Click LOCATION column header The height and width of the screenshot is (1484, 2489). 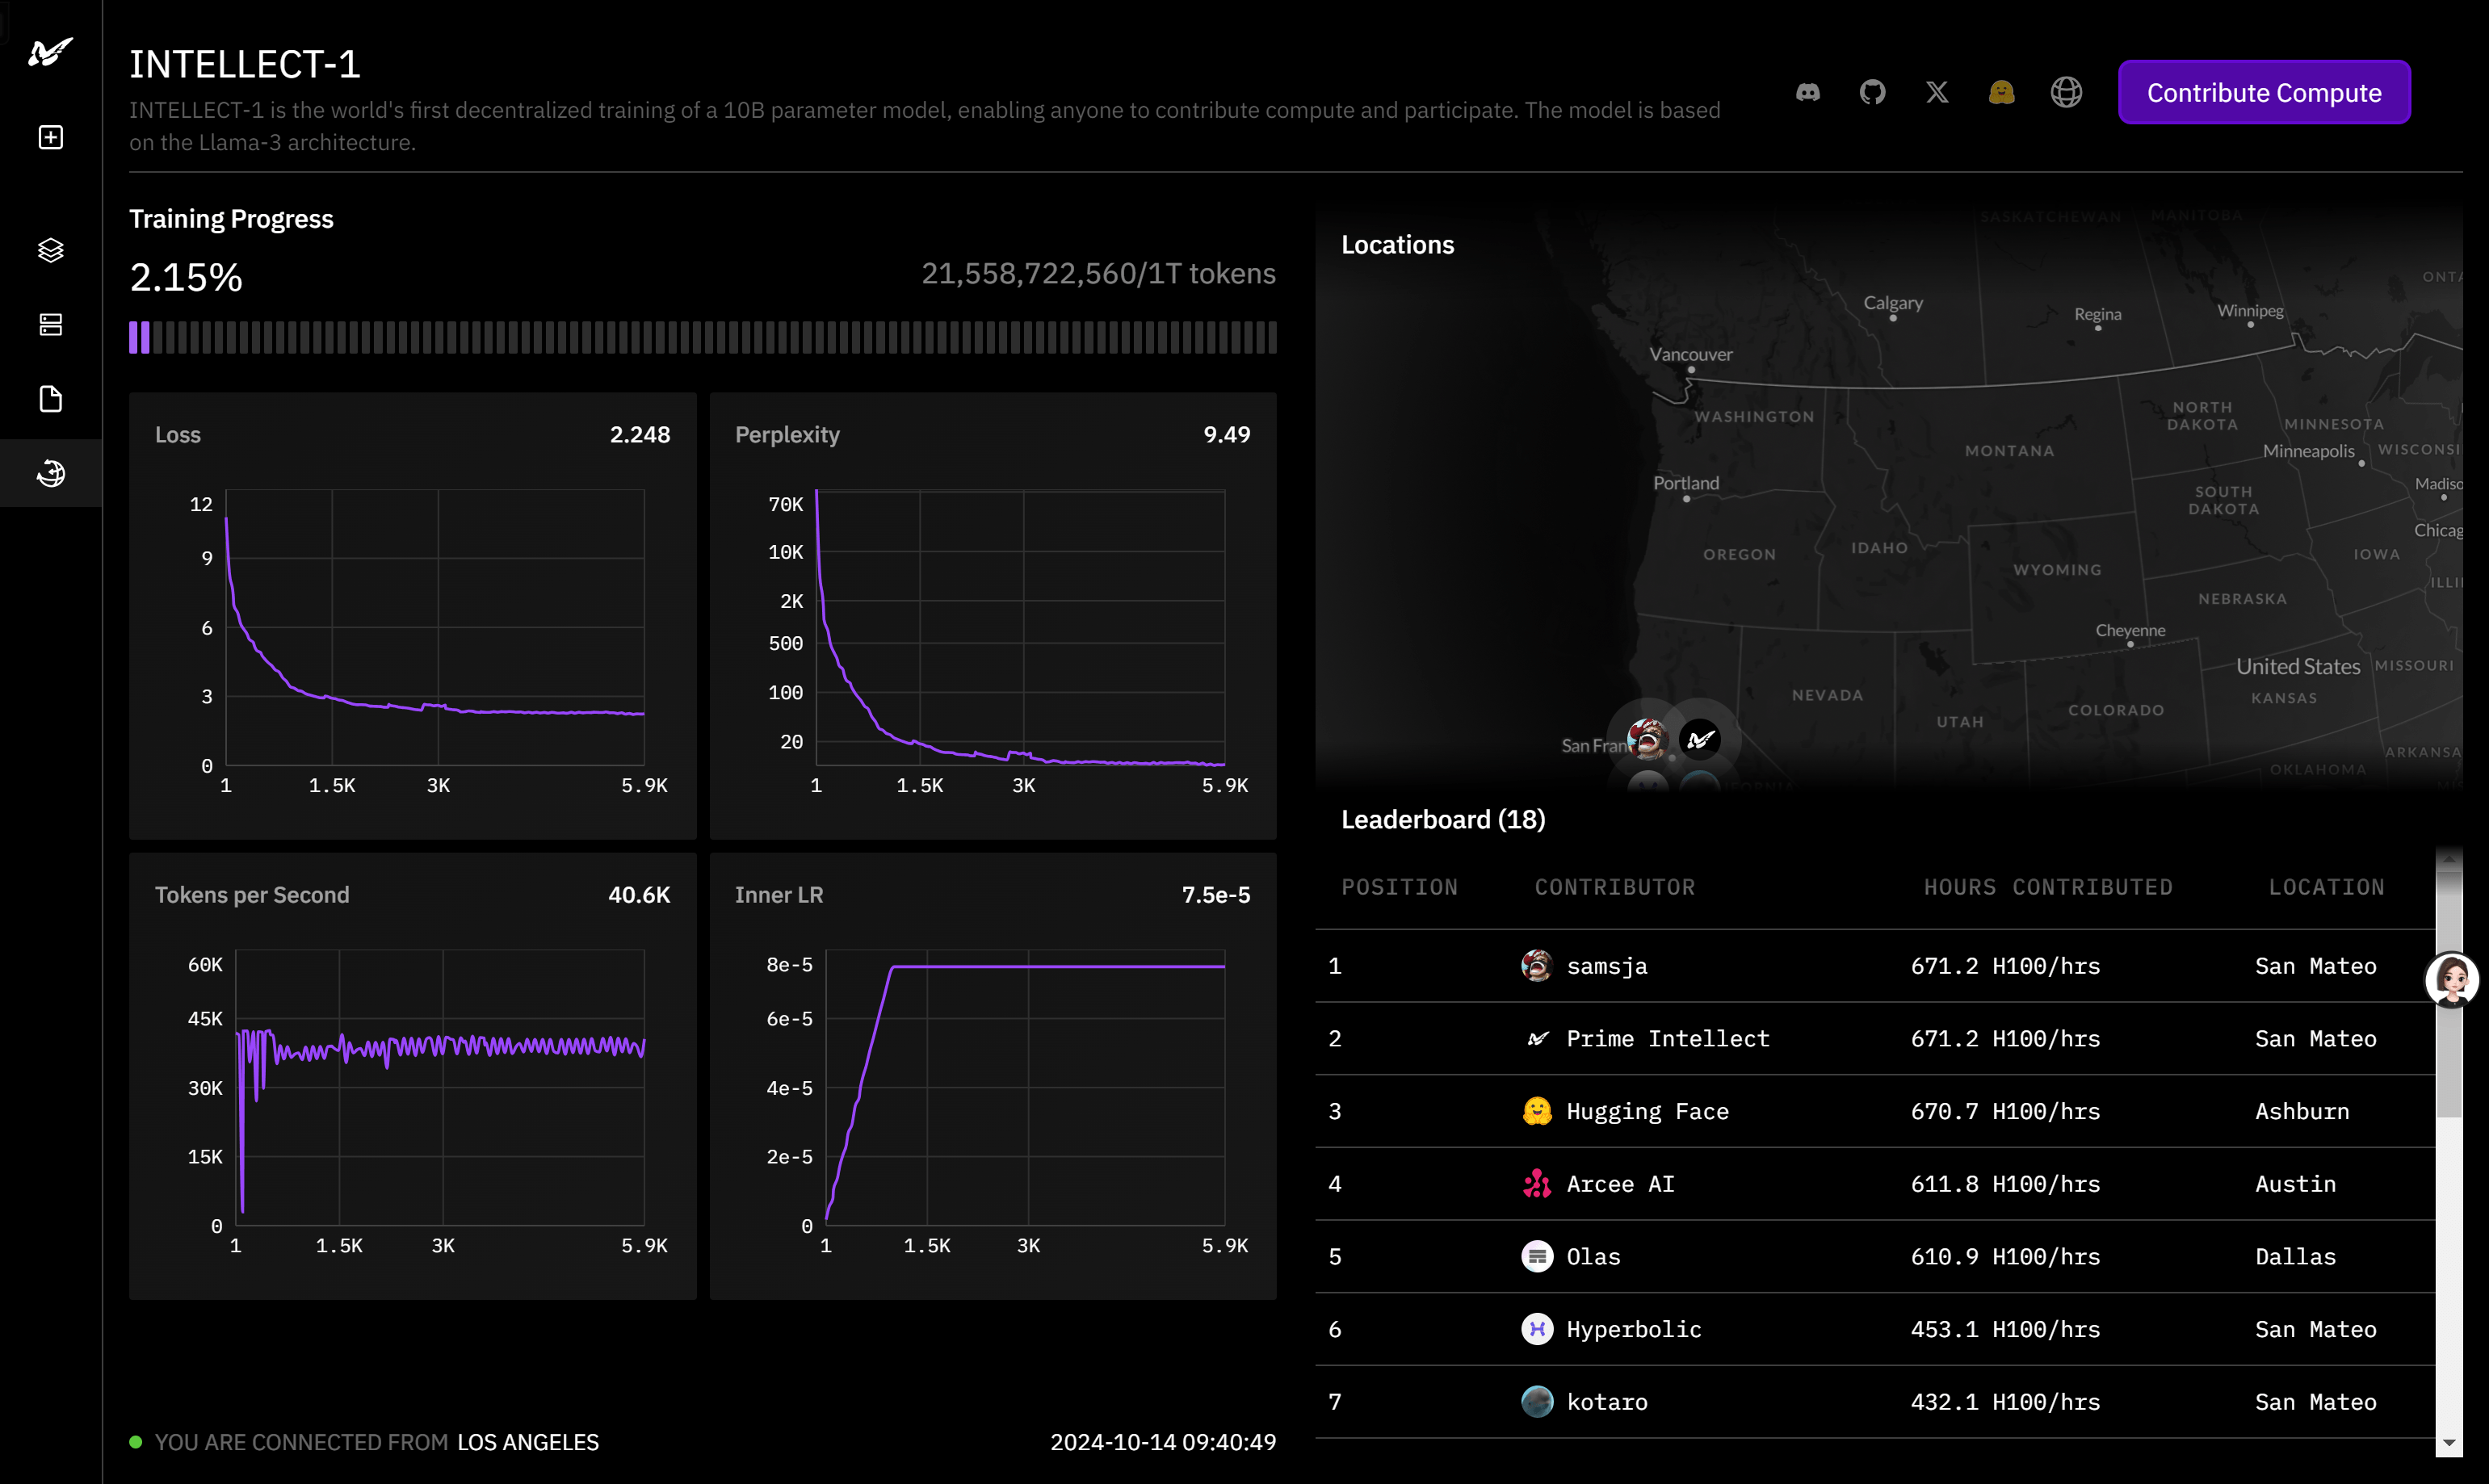pyautogui.click(x=2326, y=887)
